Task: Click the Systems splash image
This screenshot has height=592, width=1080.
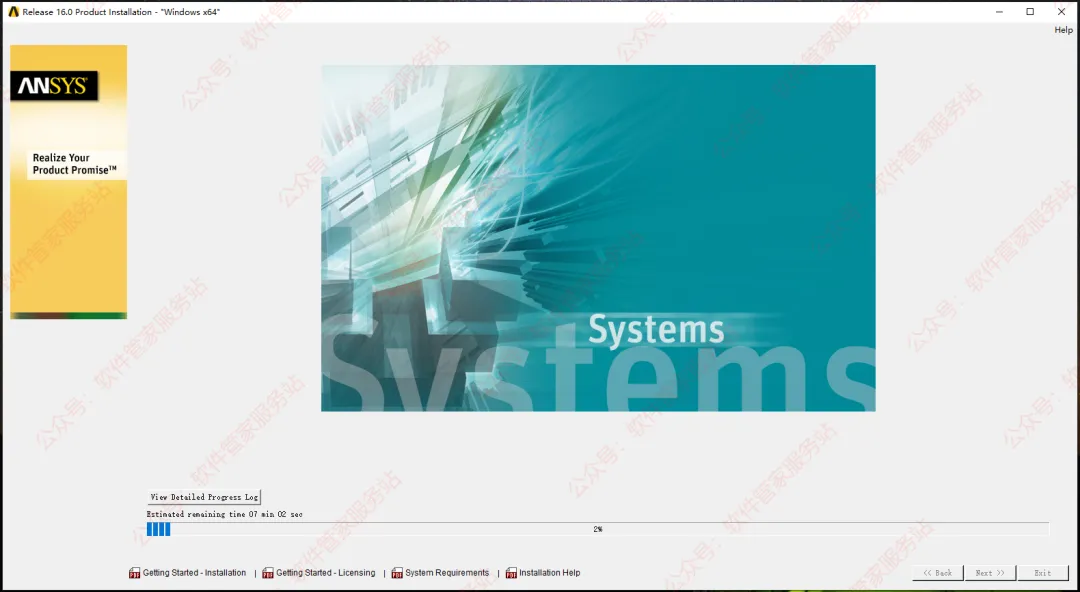Action: (x=598, y=238)
